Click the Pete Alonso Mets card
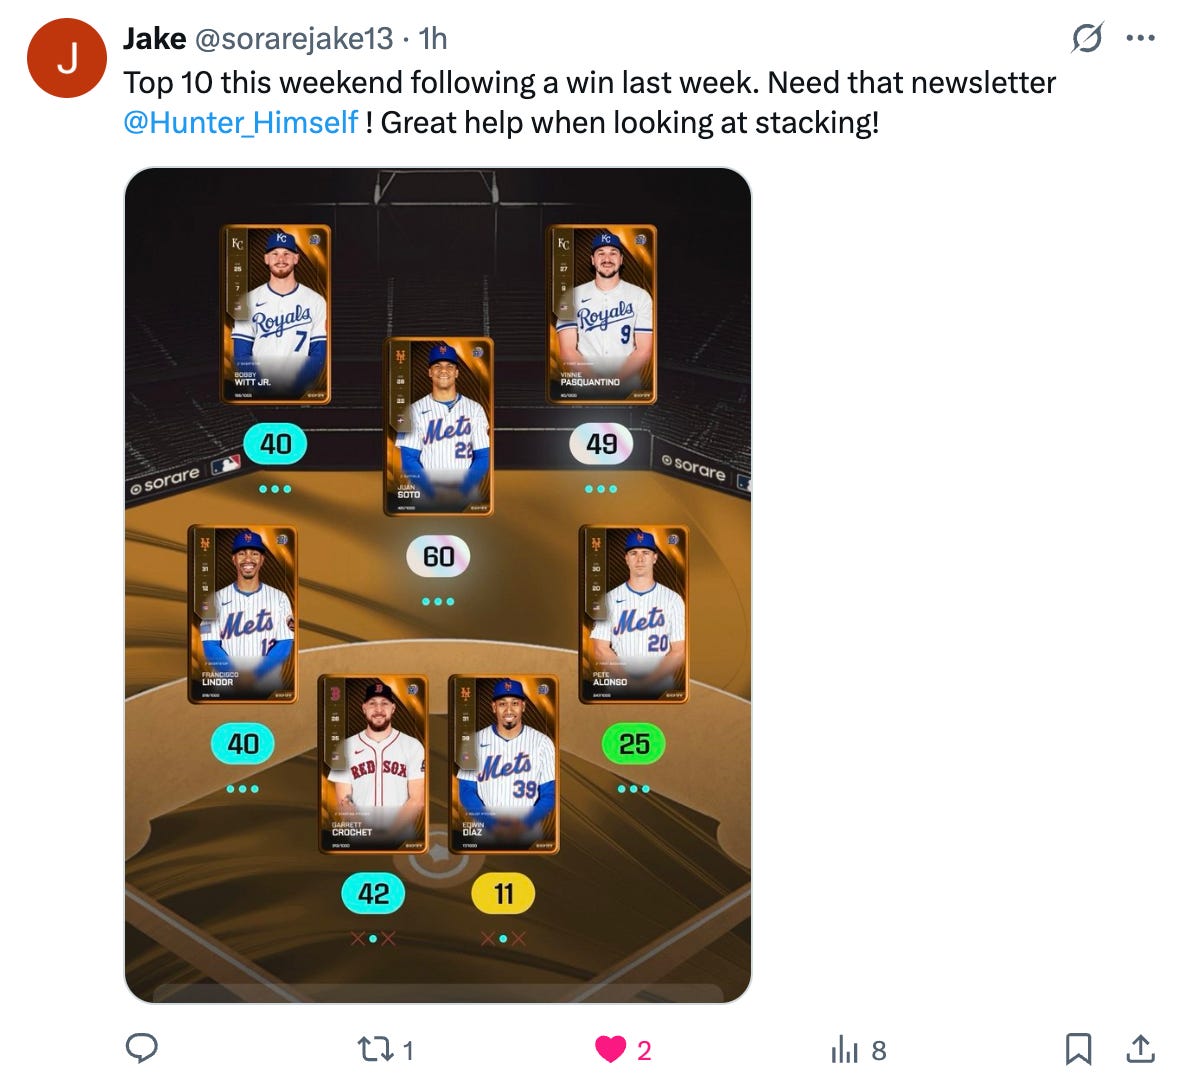 634,614
